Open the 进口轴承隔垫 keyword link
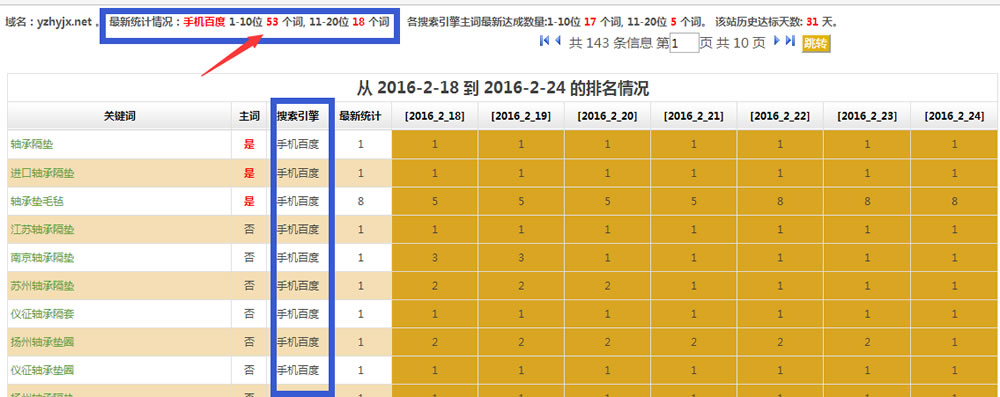The height and width of the screenshot is (397, 1000). point(42,173)
